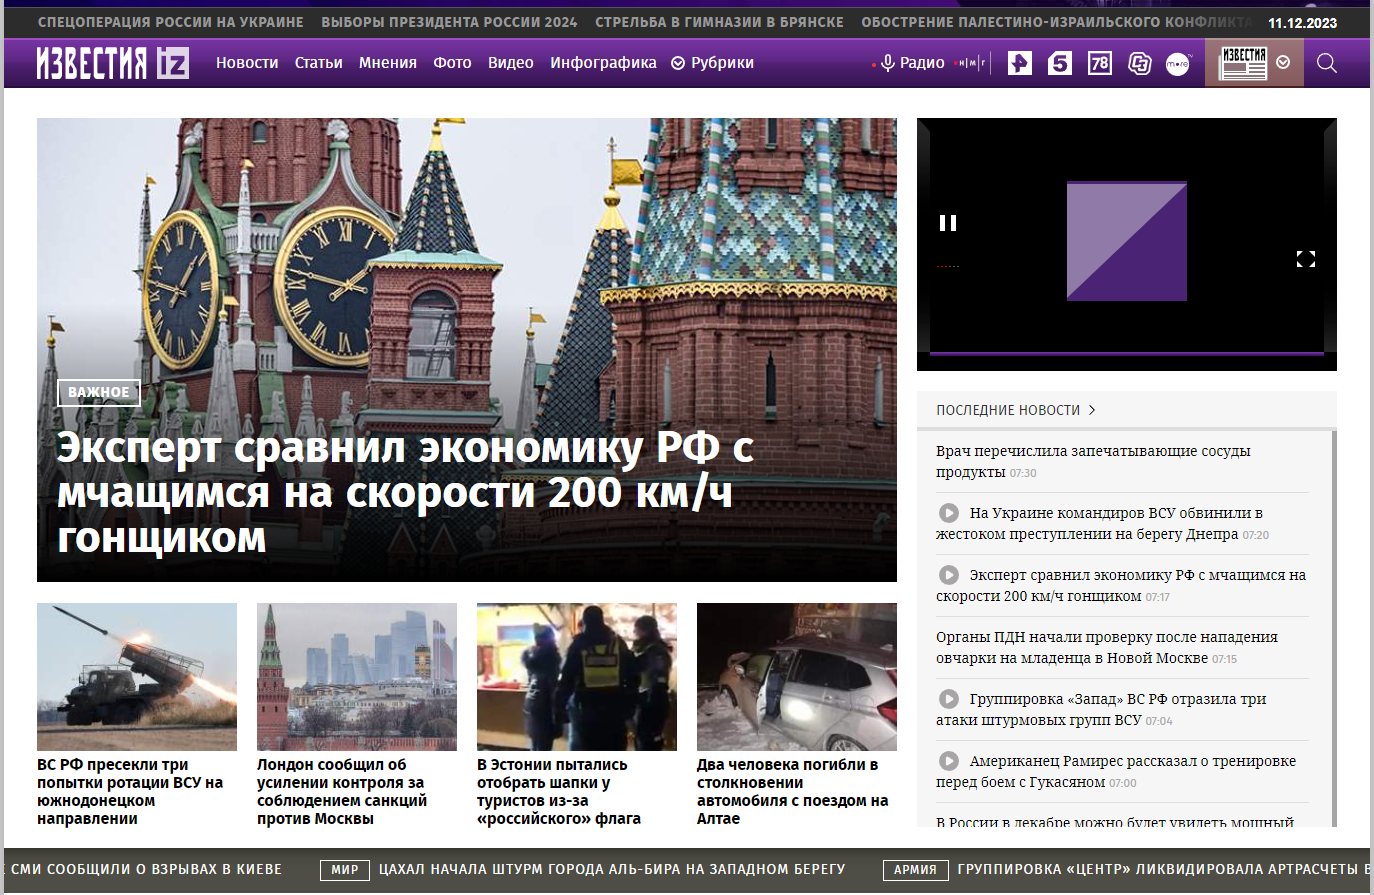Open the Channel 5 icon

tap(1060, 63)
